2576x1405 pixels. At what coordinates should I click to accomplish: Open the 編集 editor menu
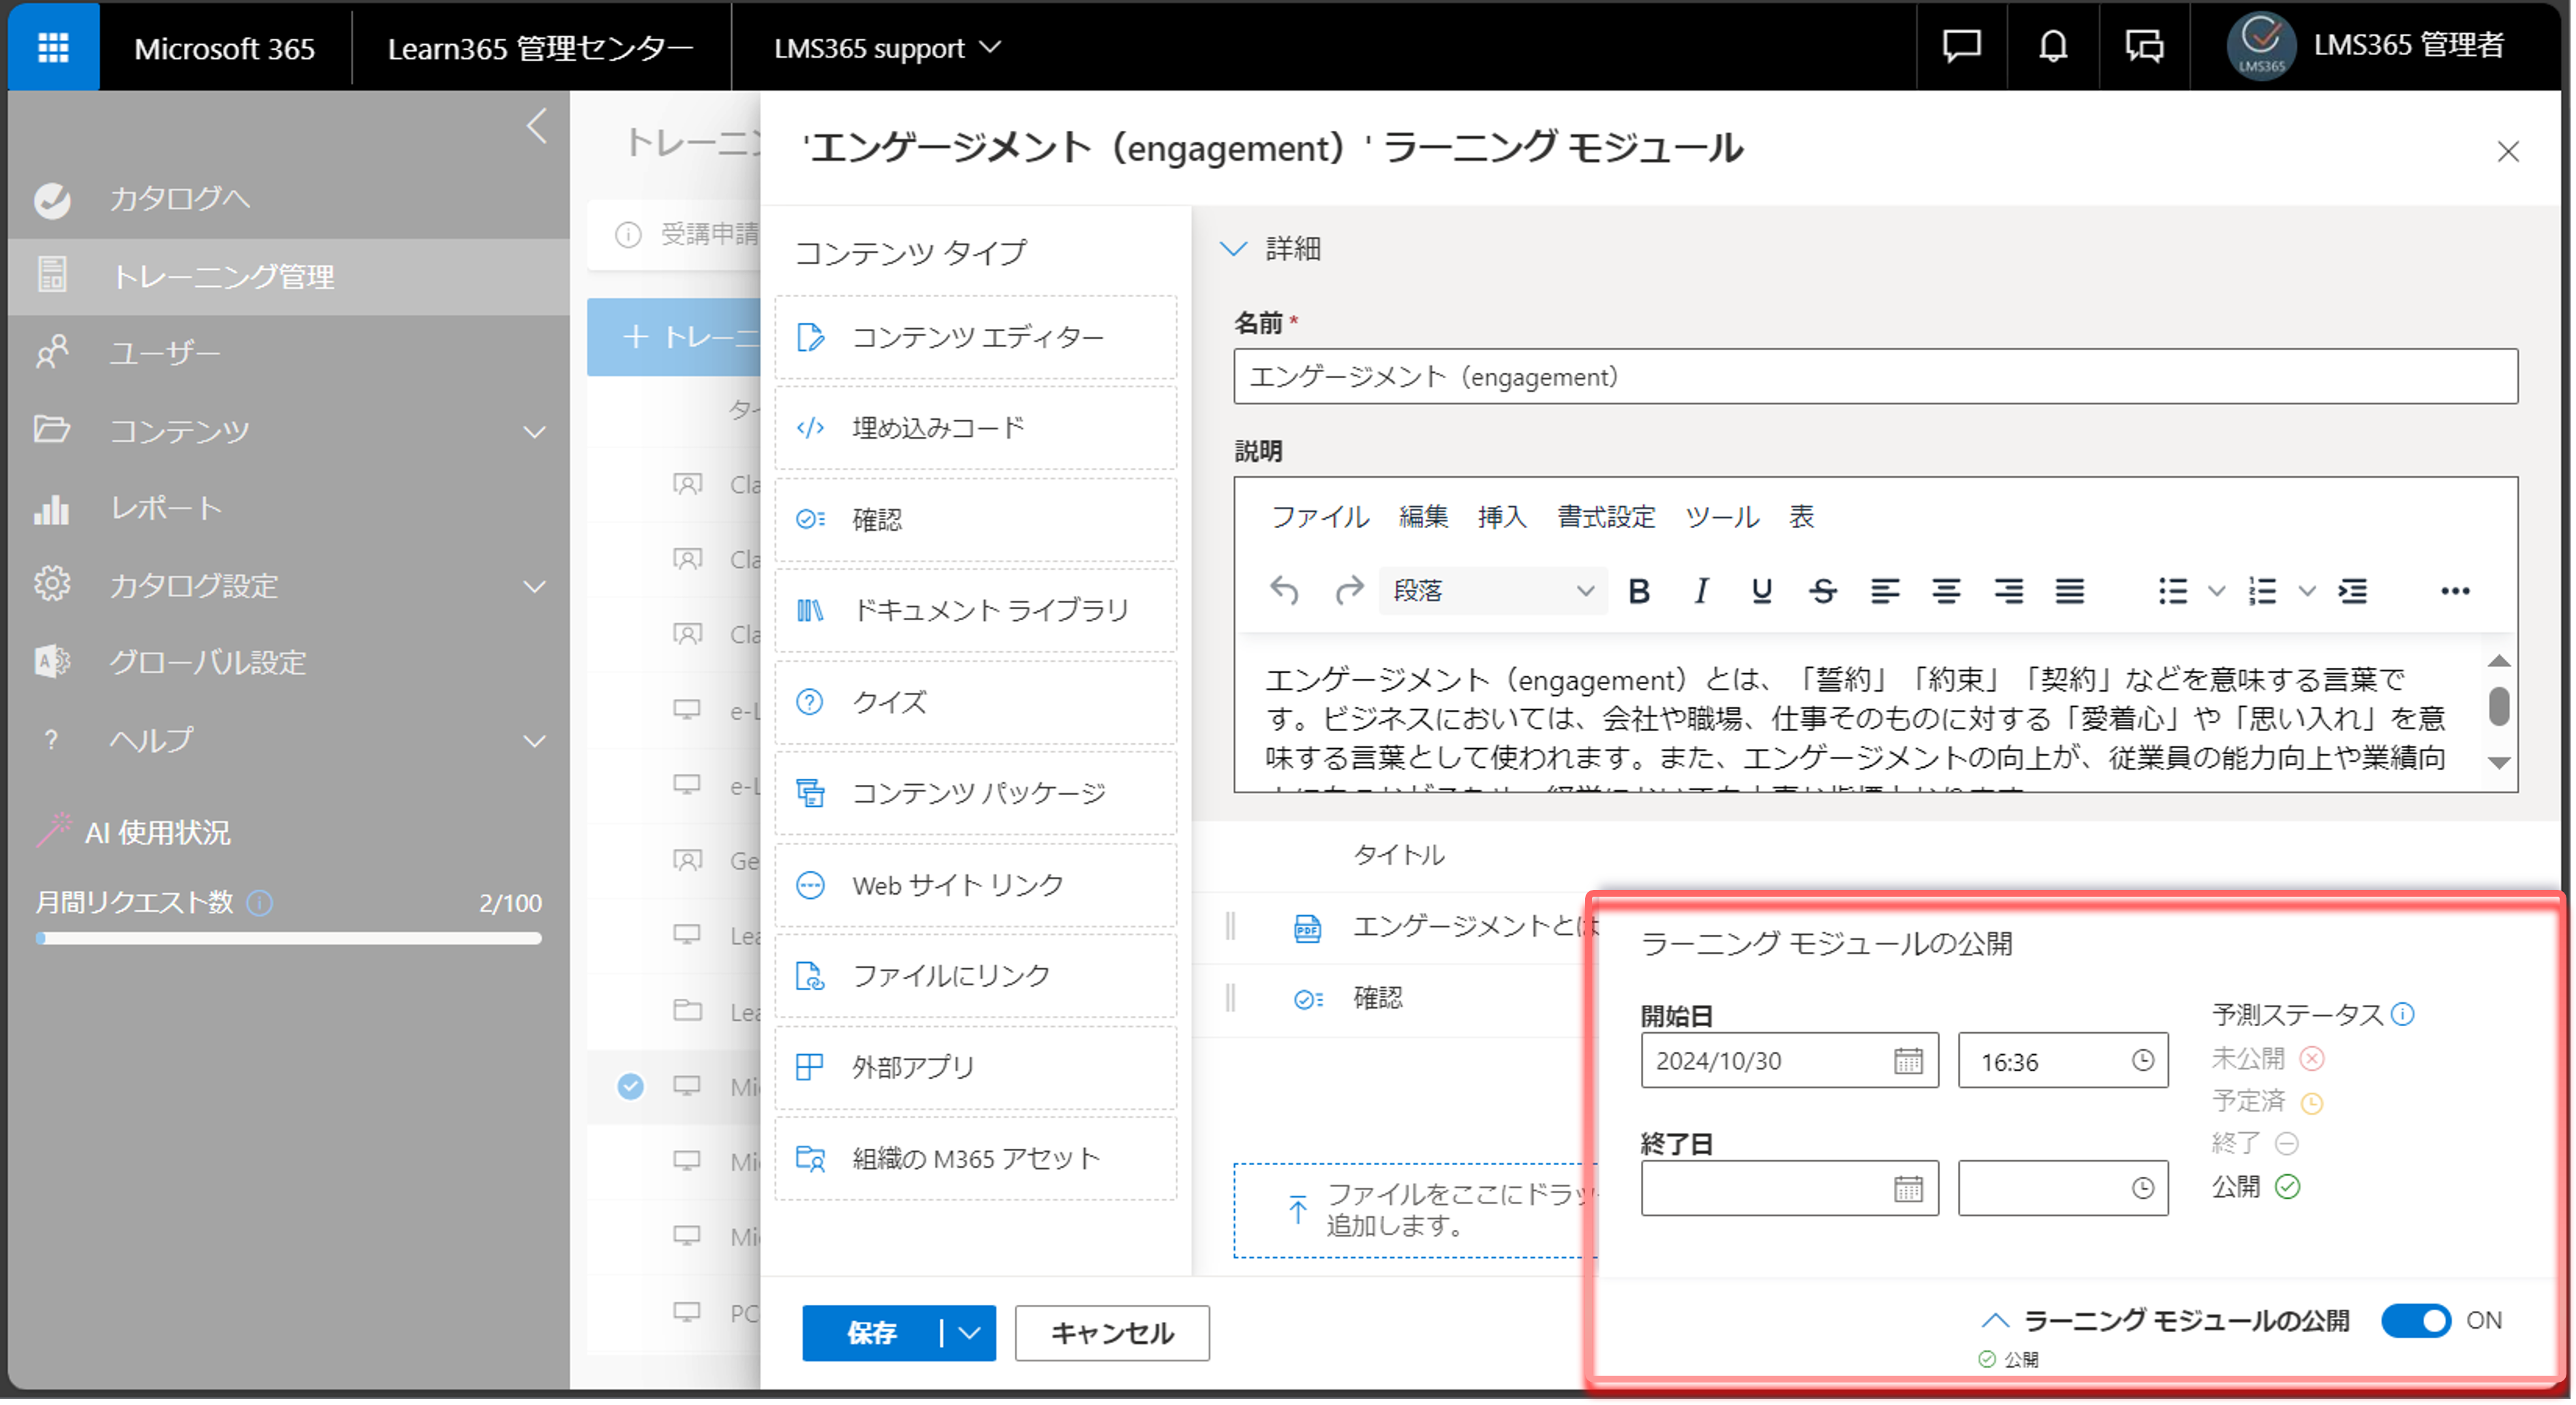click(x=1424, y=517)
